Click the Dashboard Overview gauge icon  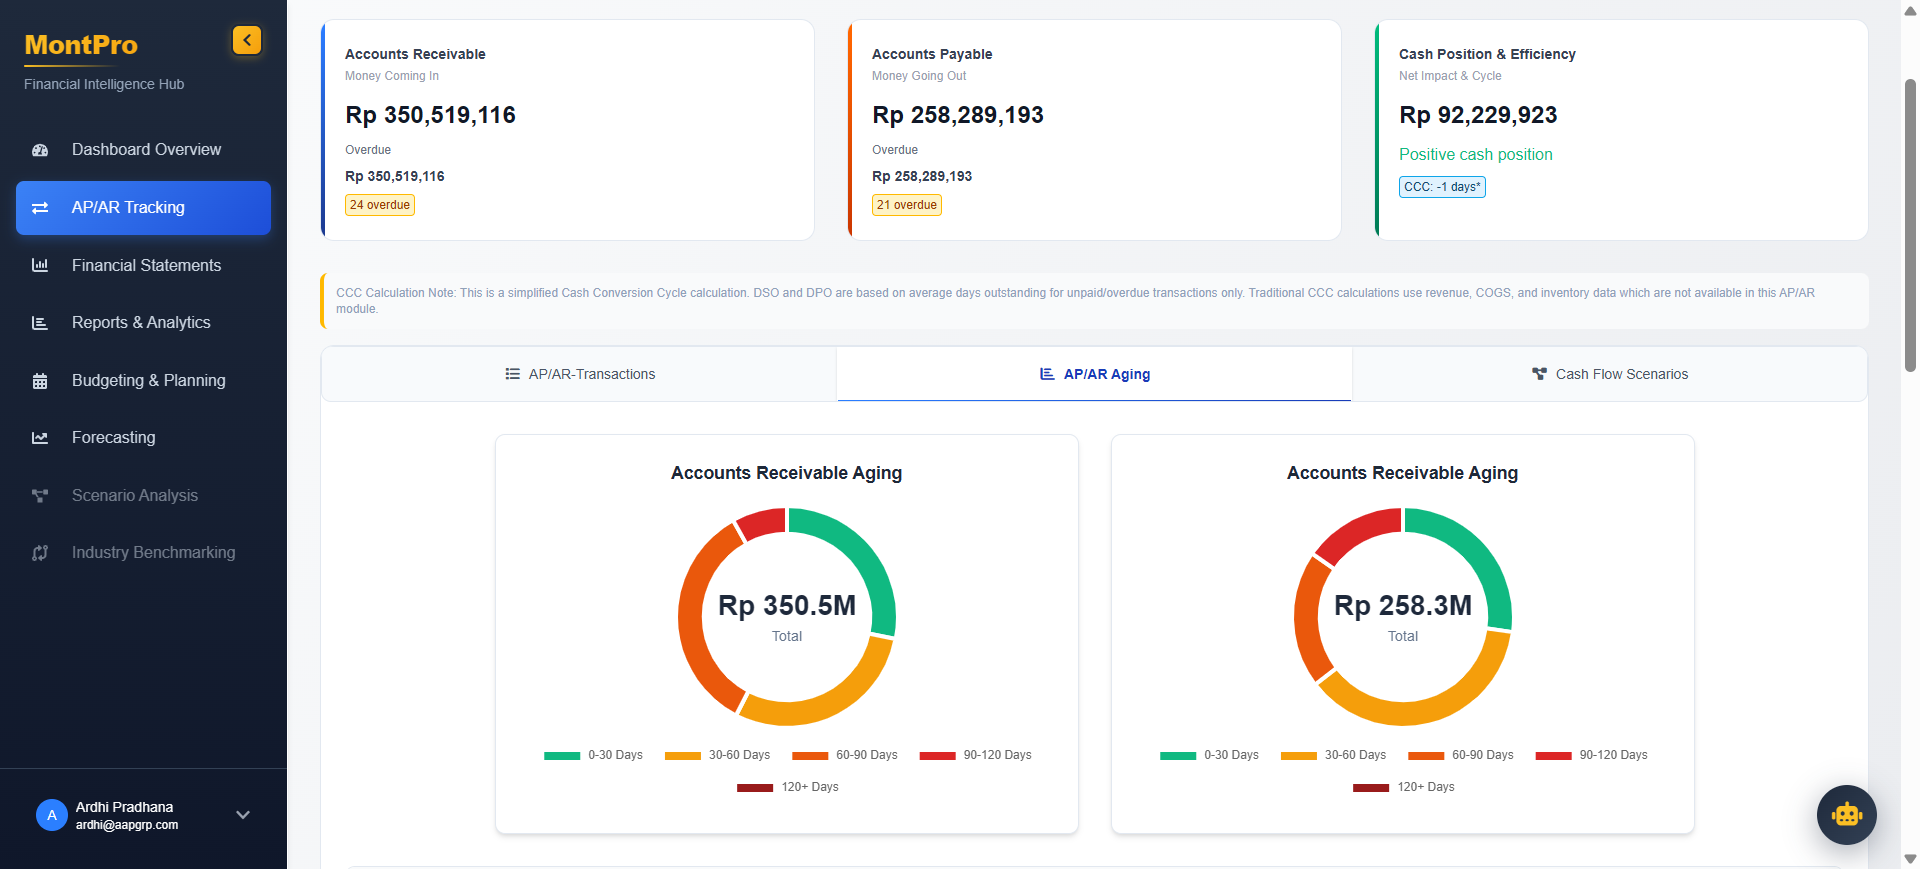pos(40,150)
